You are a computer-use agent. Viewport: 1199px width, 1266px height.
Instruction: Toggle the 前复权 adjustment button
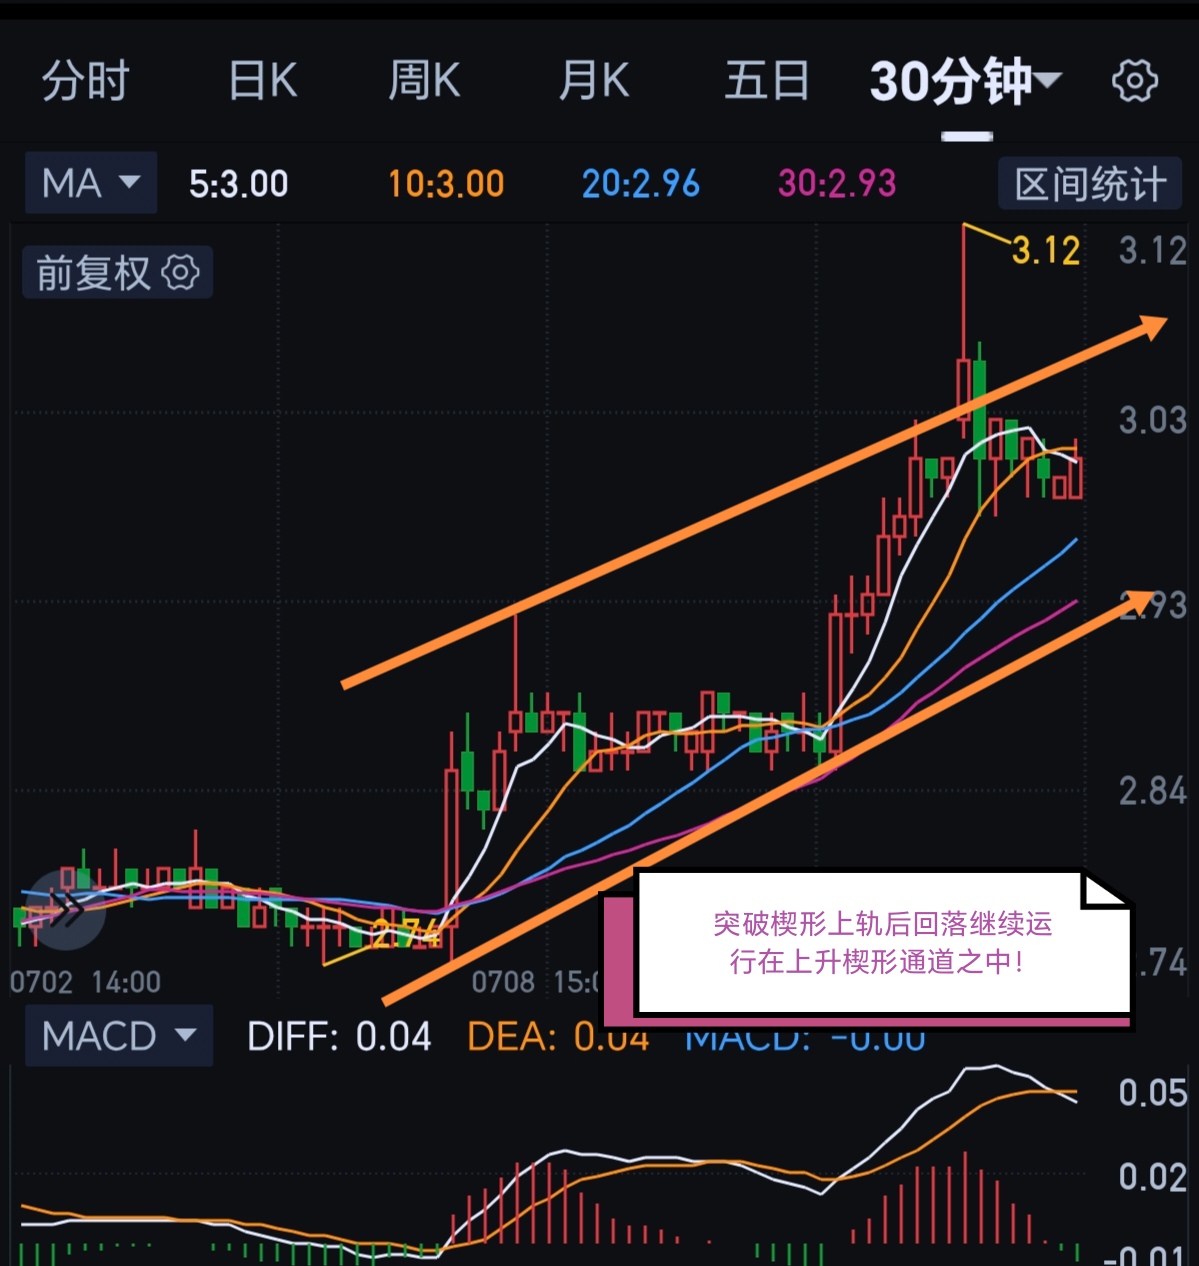[x=118, y=272]
